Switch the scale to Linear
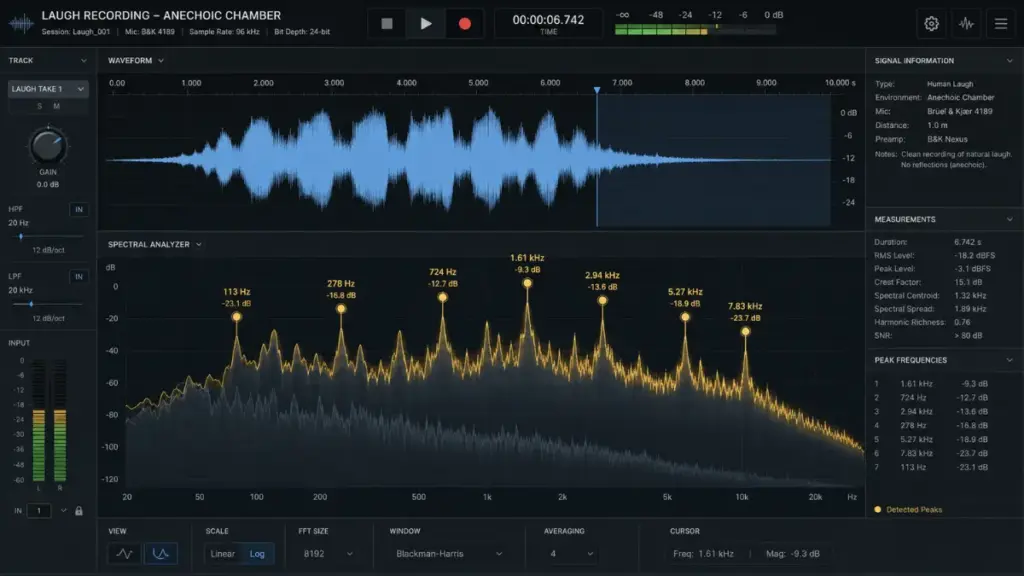 (223, 554)
